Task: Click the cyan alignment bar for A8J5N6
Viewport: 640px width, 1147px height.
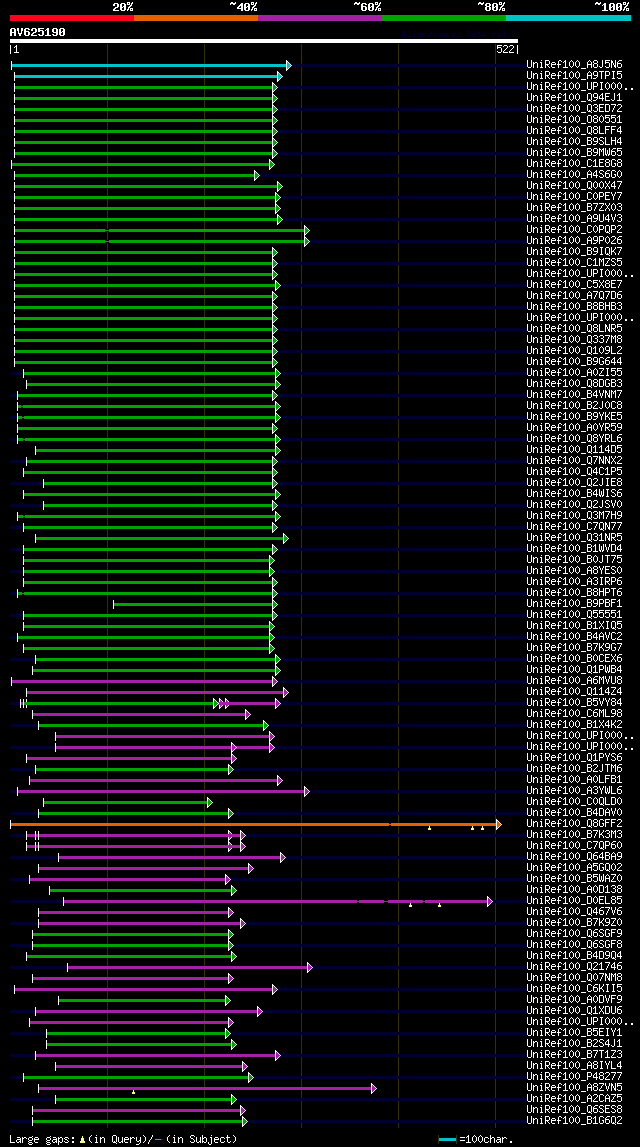Action: point(151,66)
